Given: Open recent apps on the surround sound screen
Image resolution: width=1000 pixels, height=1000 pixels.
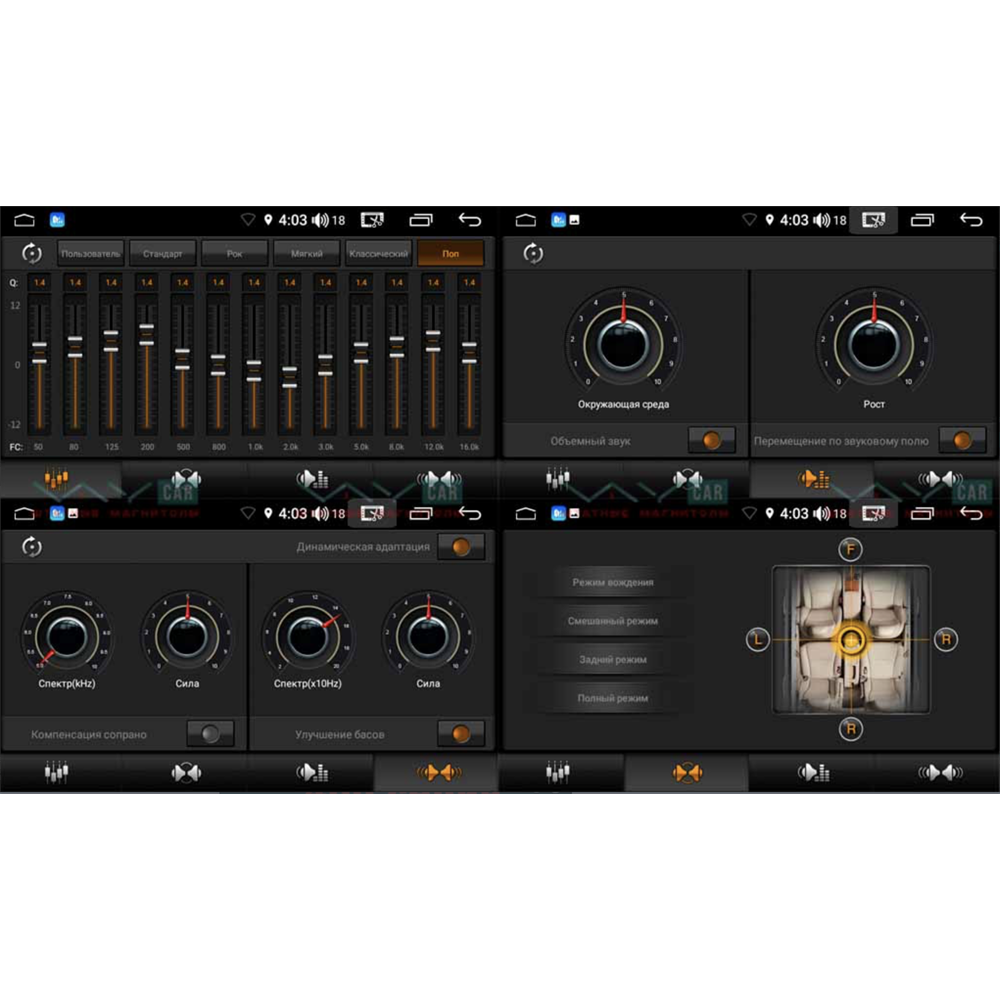Looking at the screenshot, I should click(x=922, y=220).
